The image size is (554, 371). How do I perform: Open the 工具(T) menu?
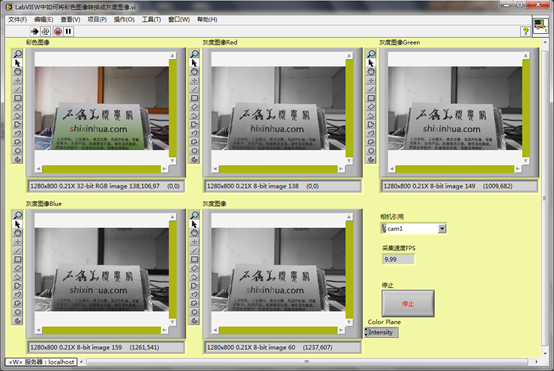tap(151, 19)
